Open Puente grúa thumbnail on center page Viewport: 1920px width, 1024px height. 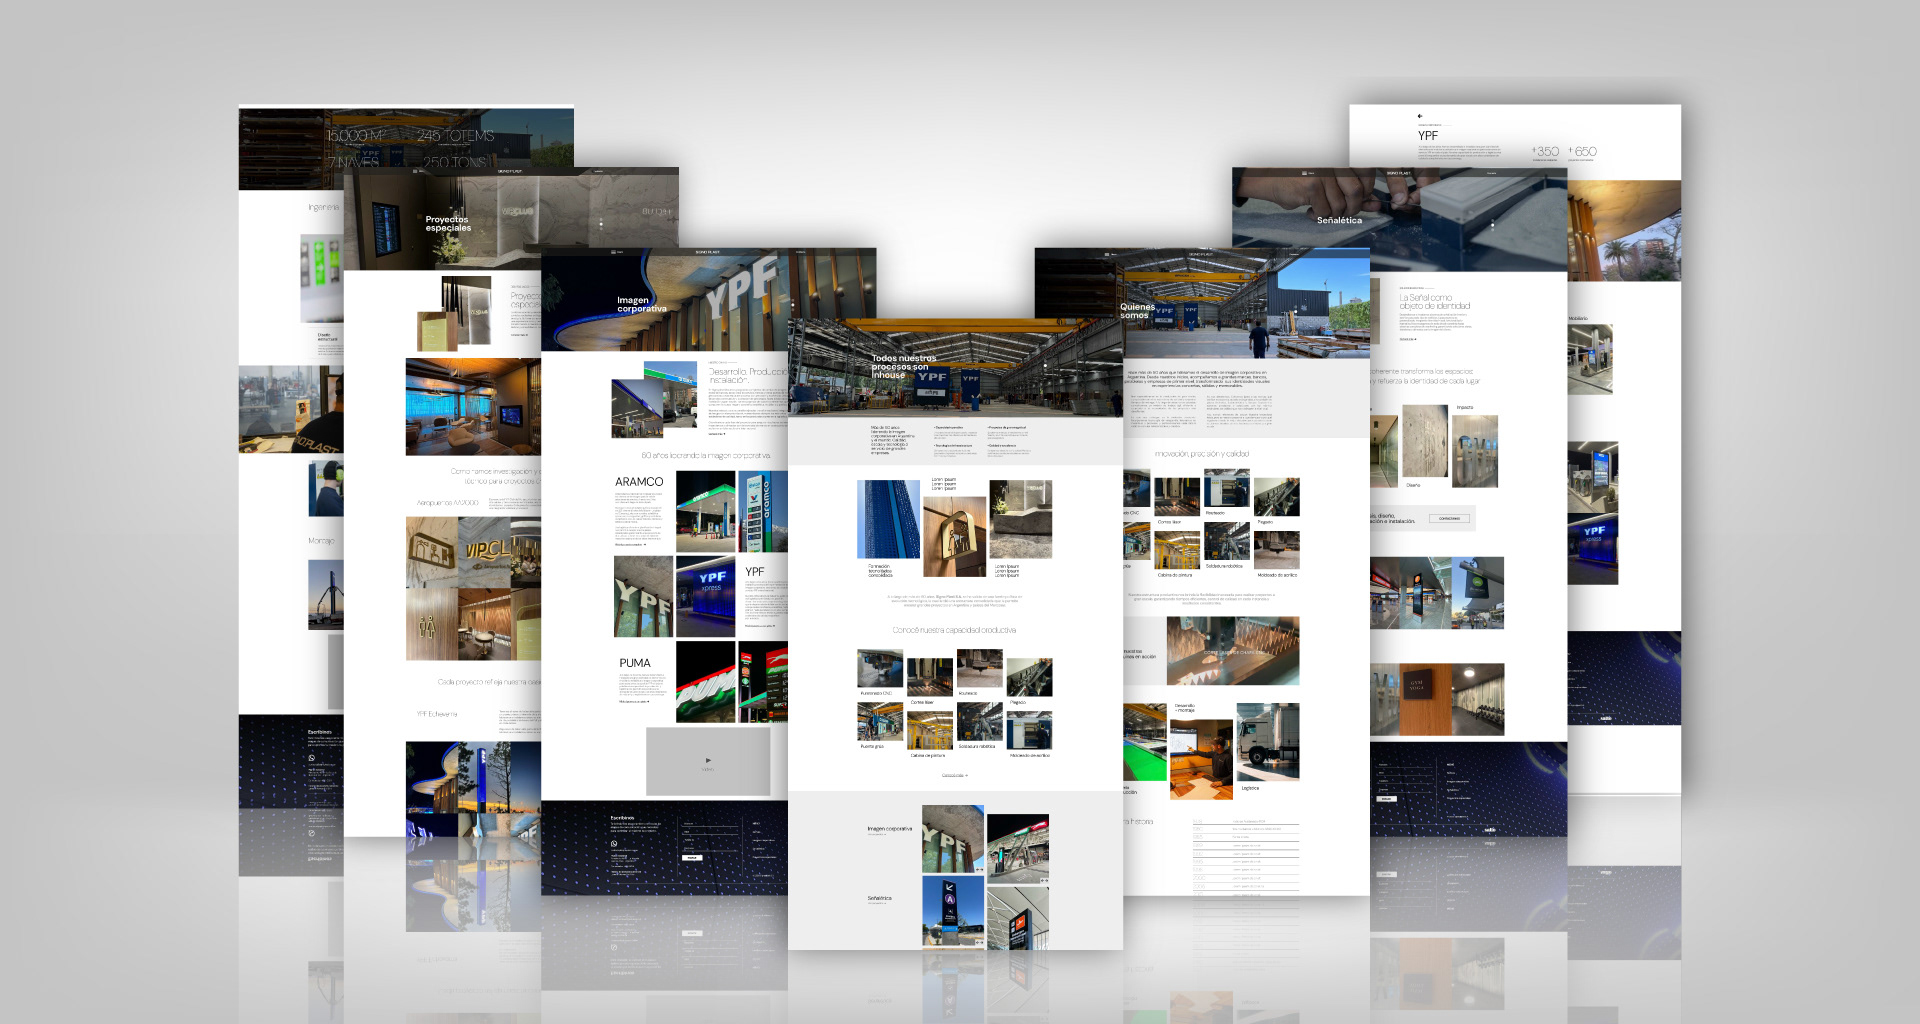click(x=880, y=722)
